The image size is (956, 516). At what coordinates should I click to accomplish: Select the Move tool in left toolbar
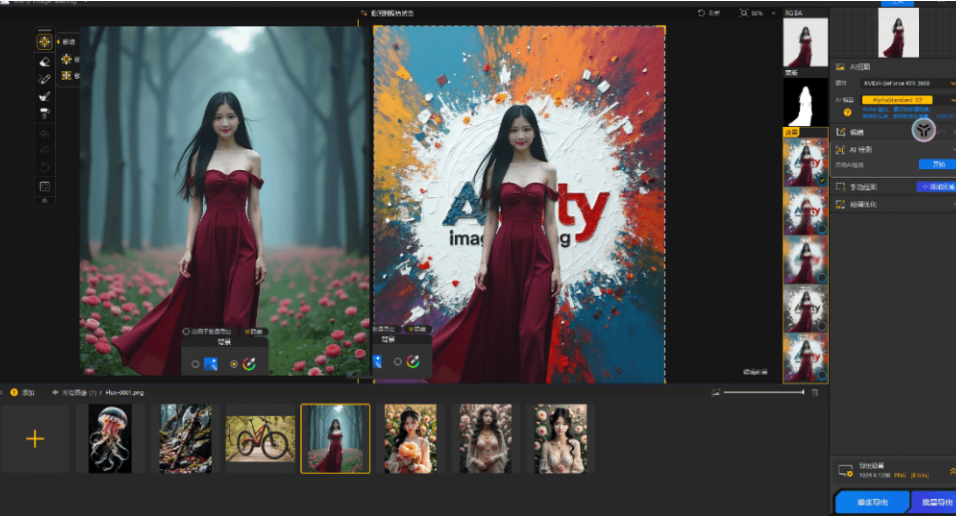click(44, 41)
